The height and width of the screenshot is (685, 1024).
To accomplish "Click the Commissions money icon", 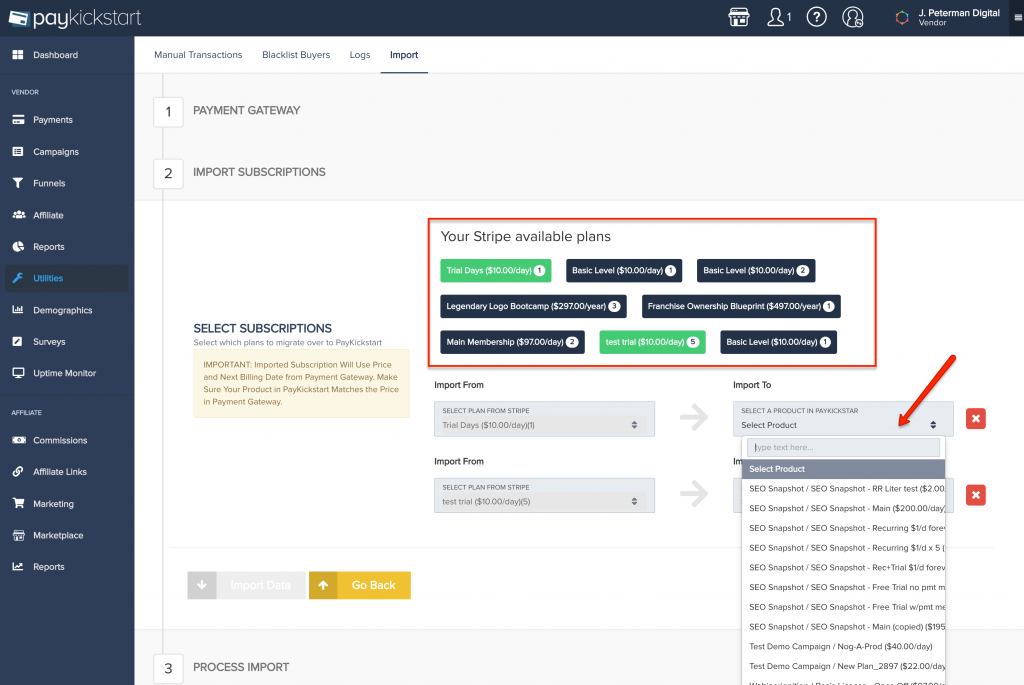I will click(x=18, y=440).
